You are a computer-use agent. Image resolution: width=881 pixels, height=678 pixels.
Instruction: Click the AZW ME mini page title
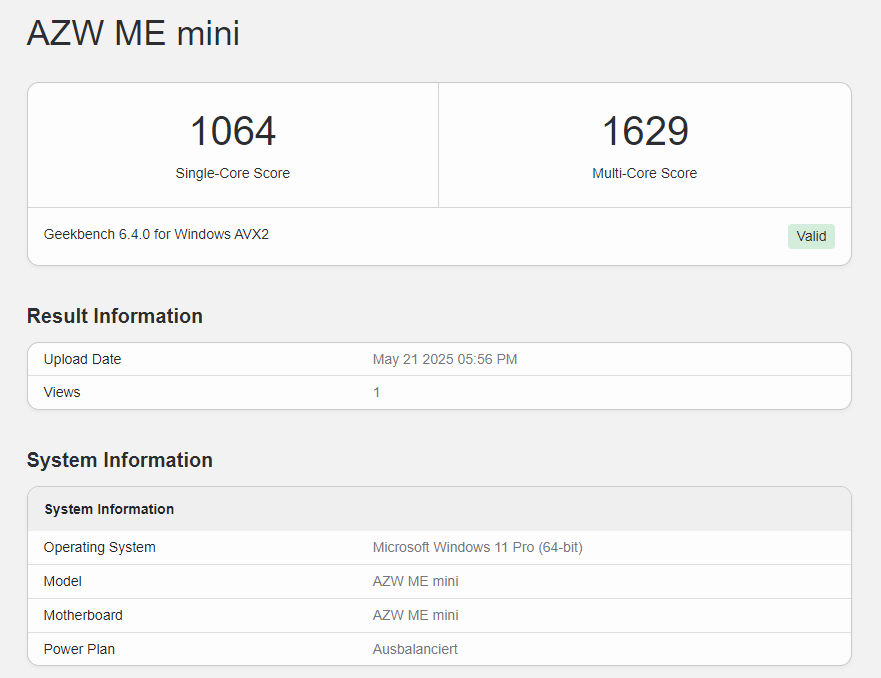click(x=133, y=33)
